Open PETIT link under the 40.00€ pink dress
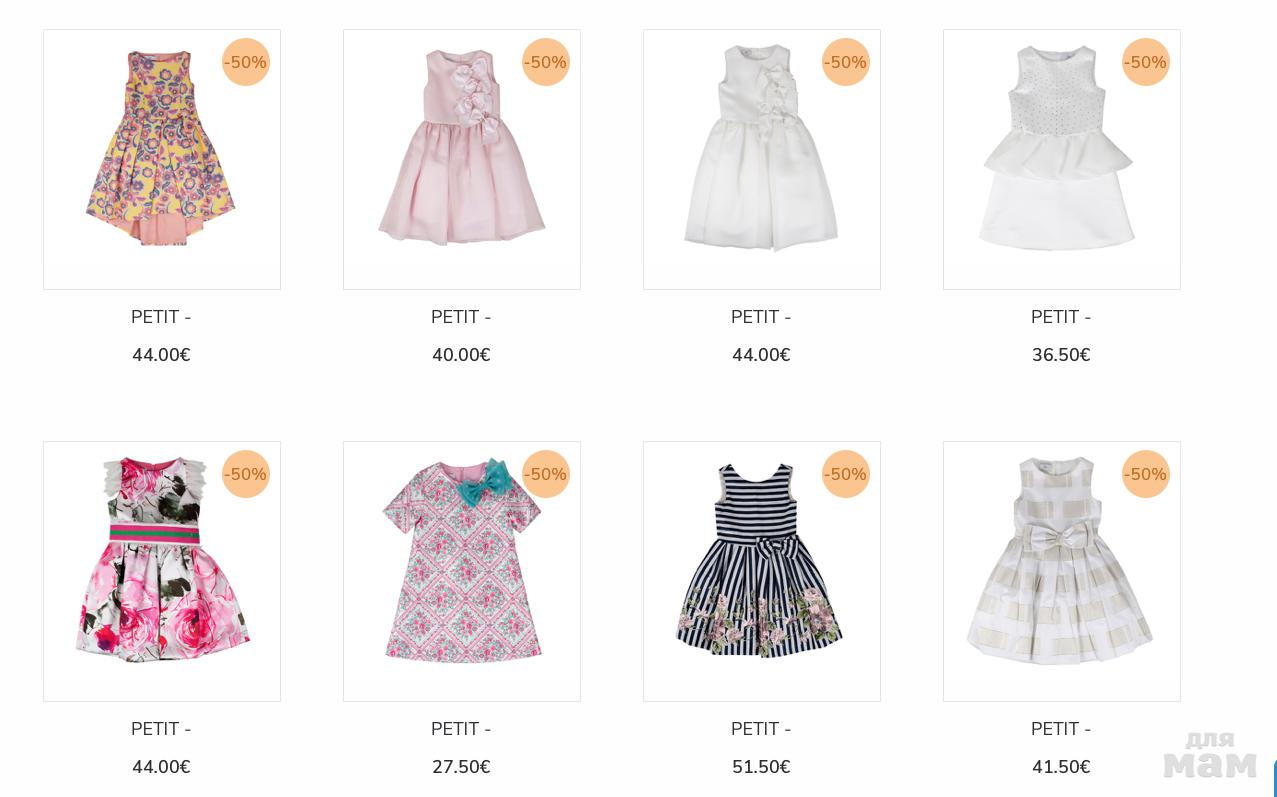Screen dimensions: 1277x797 point(461,317)
